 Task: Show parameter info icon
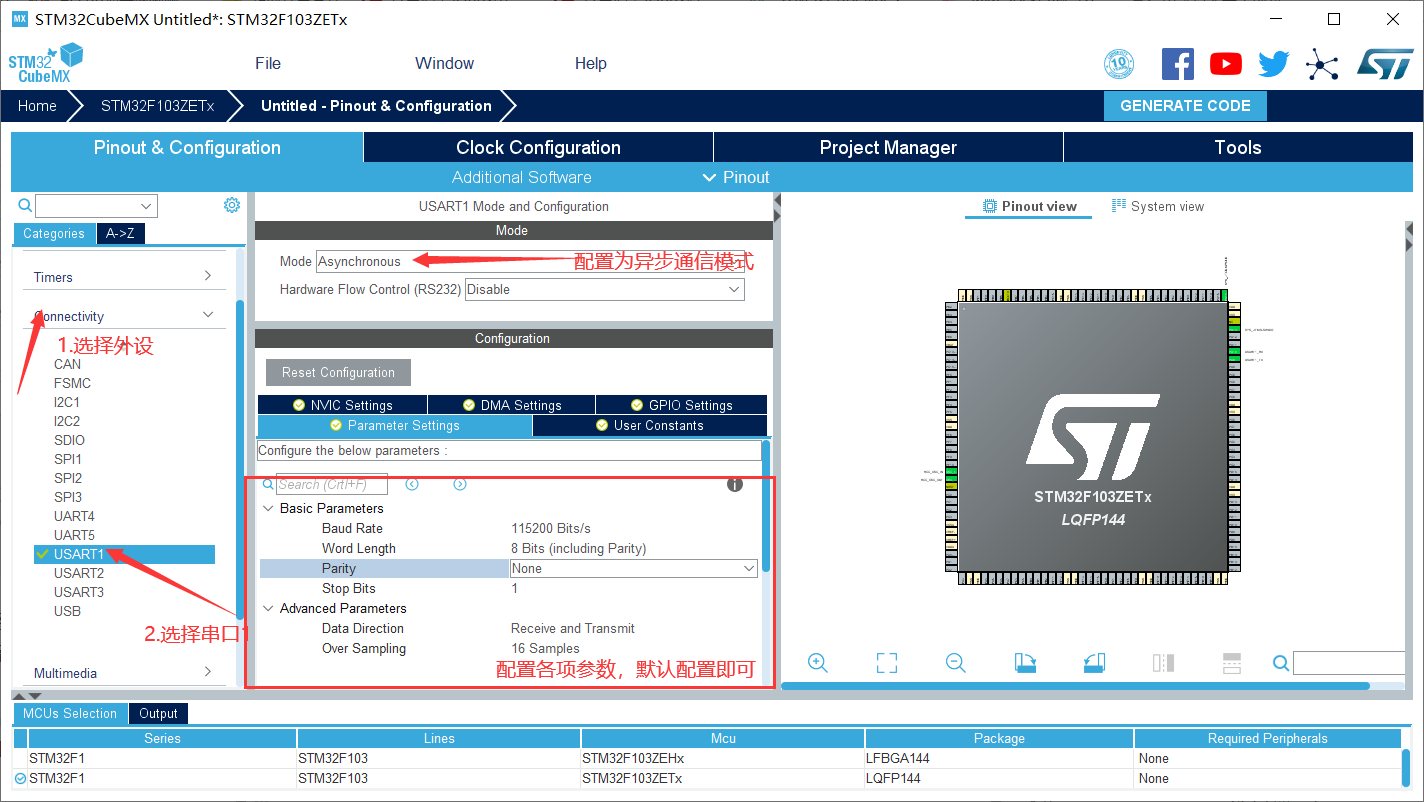pyautogui.click(x=735, y=484)
